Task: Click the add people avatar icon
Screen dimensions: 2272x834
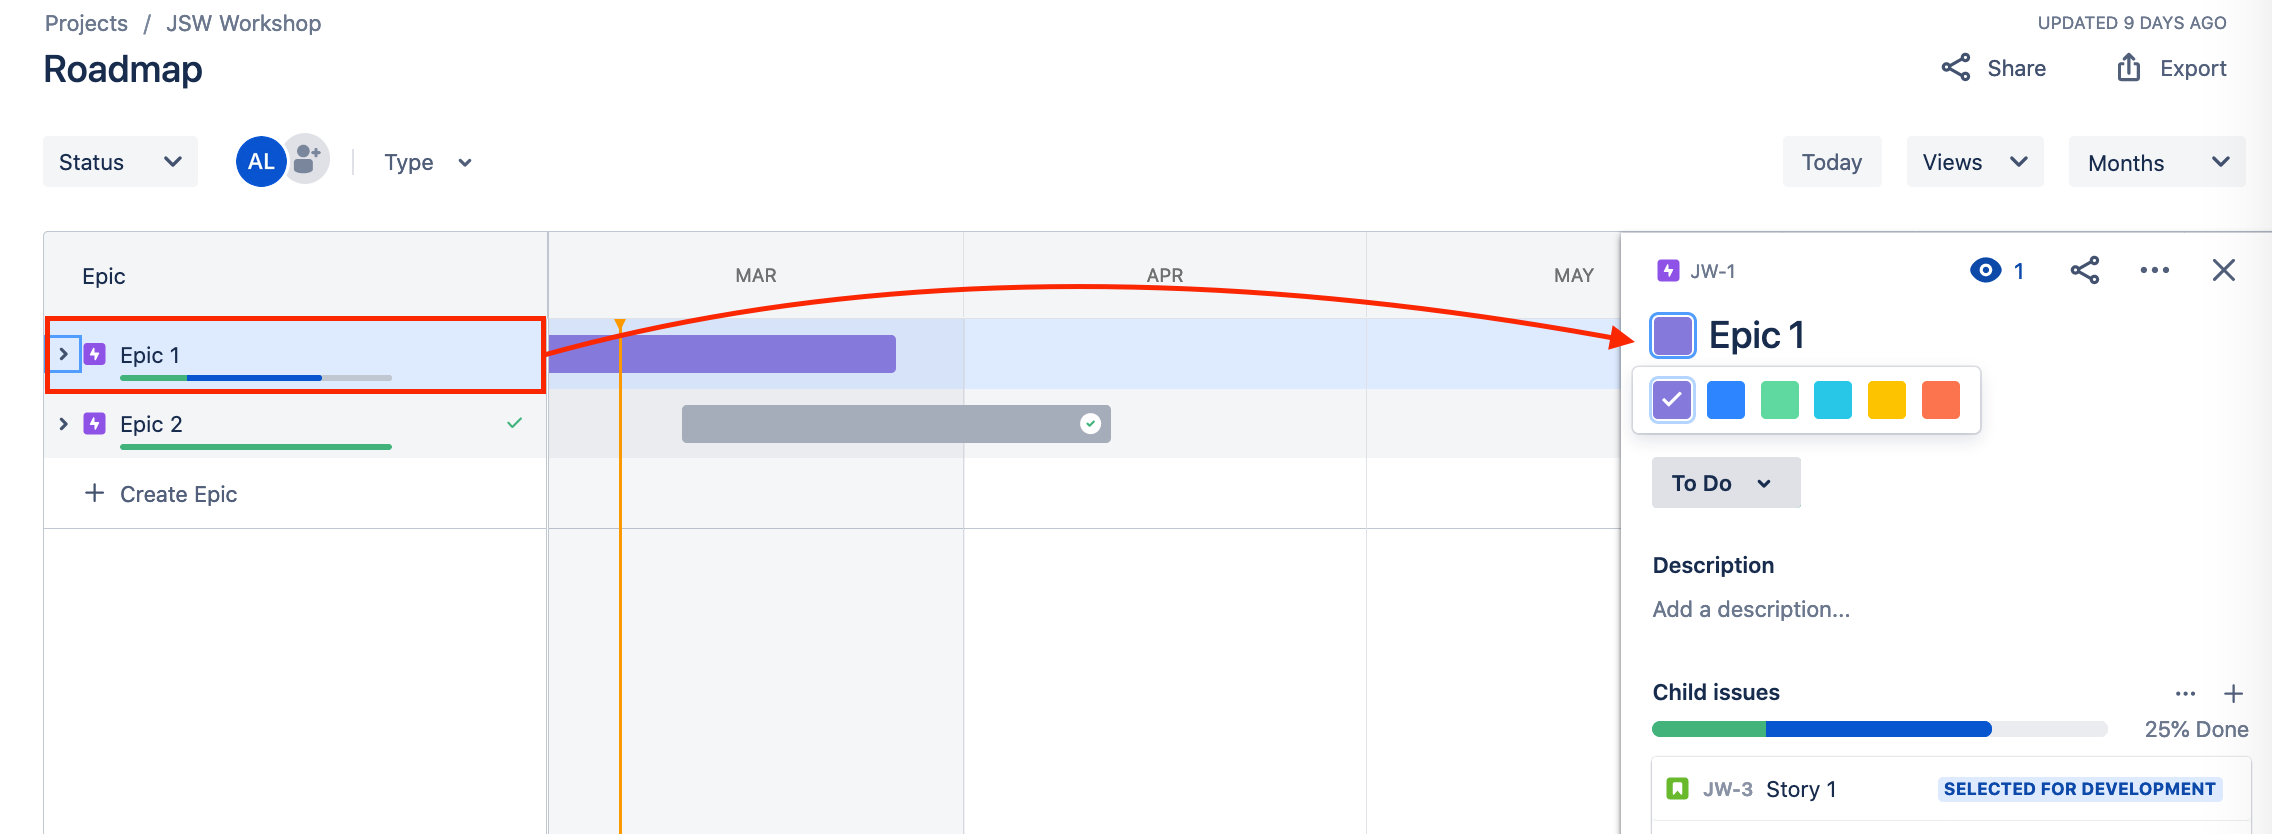Action: [x=308, y=160]
